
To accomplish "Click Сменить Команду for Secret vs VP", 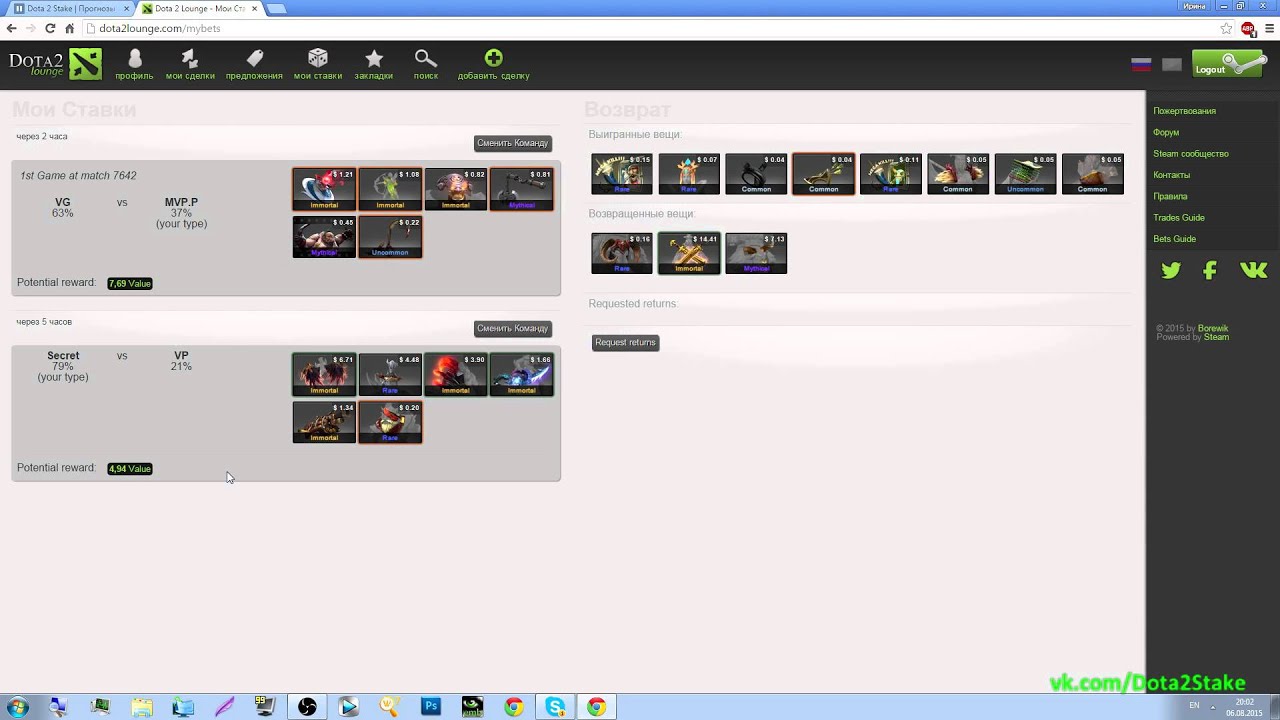I will [x=512, y=328].
